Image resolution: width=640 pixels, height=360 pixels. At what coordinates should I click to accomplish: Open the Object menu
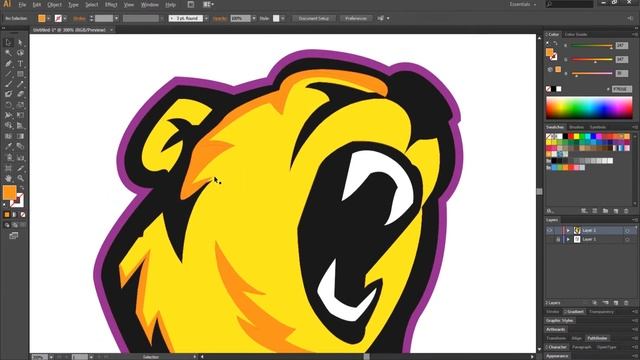coord(54,4)
